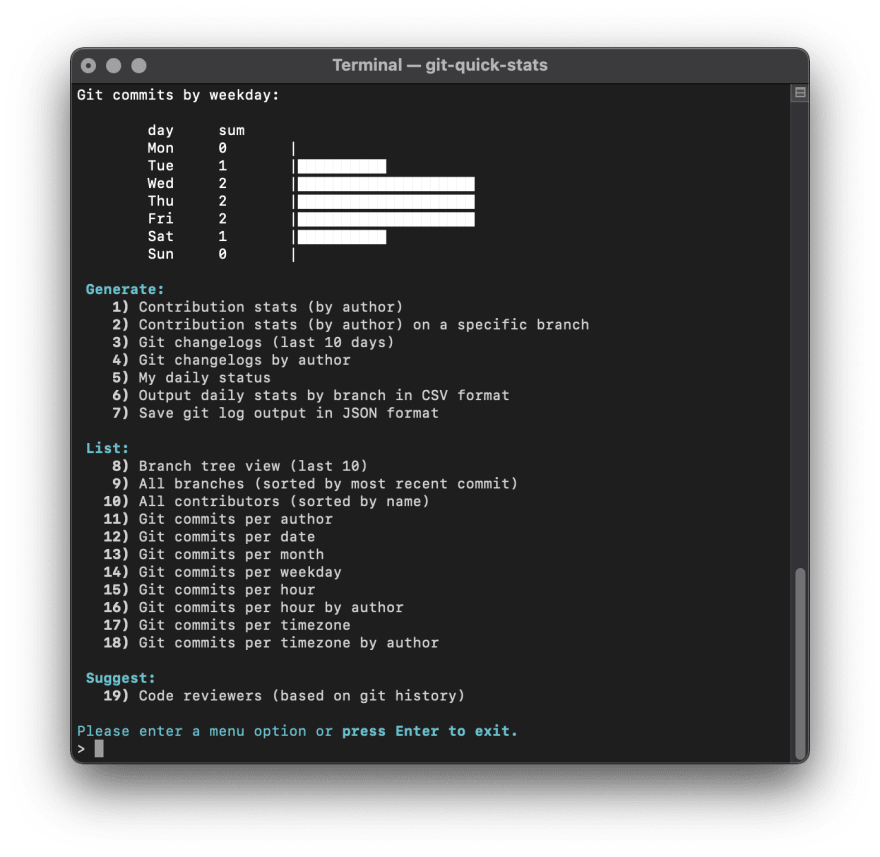Screen dimensions: 880x857
Task: Click the 'Suggest:' section heading
Action: 121,678
